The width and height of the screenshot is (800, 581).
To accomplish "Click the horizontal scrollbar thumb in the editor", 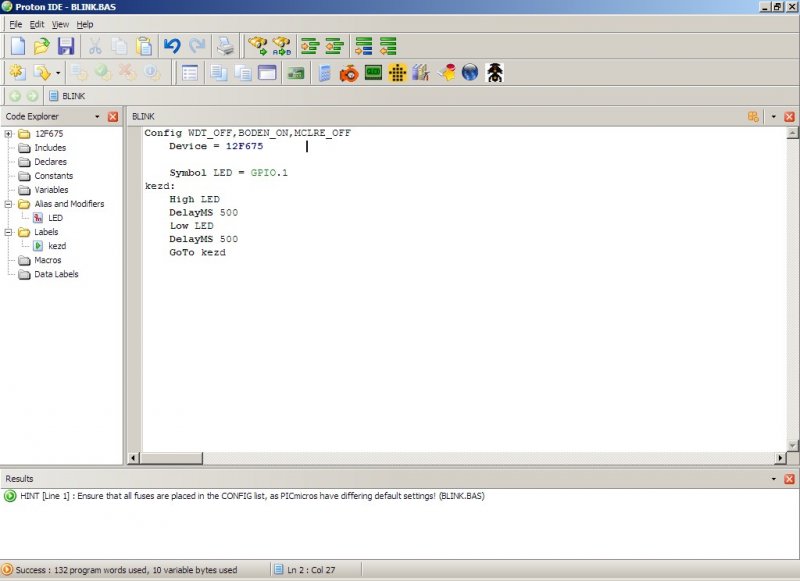I will click(170, 458).
